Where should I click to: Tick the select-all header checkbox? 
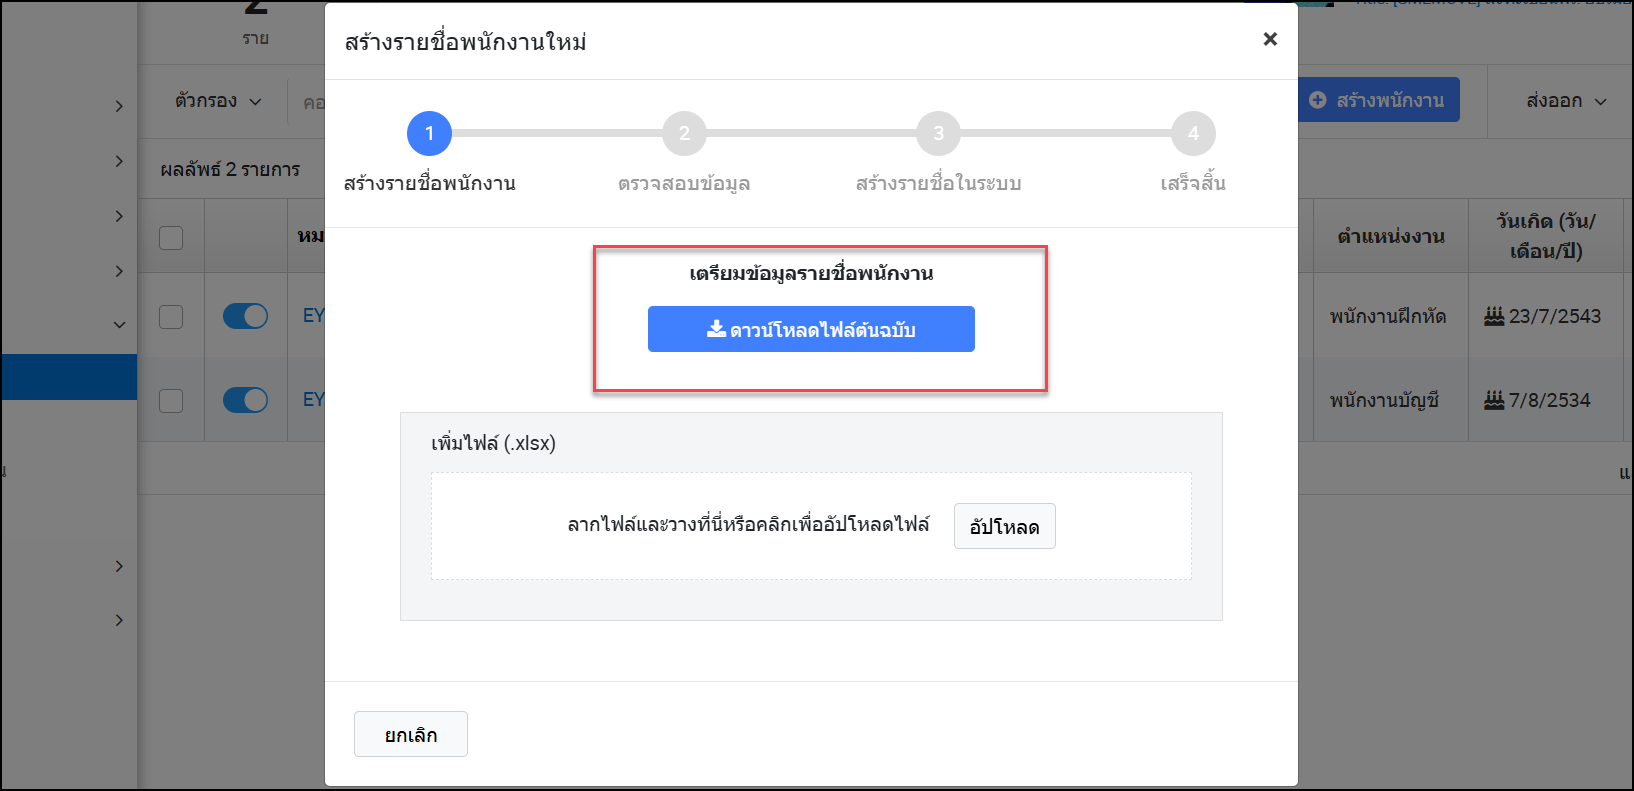171,237
